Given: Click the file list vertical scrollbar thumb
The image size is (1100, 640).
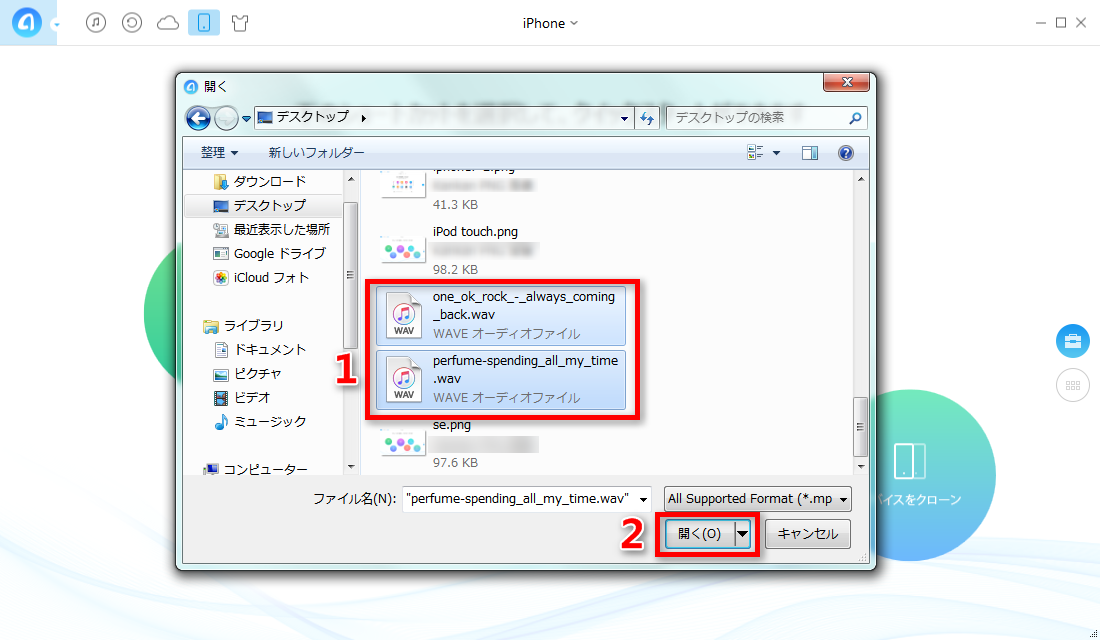Looking at the screenshot, I should pyautogui.click(x=861, y=427).
